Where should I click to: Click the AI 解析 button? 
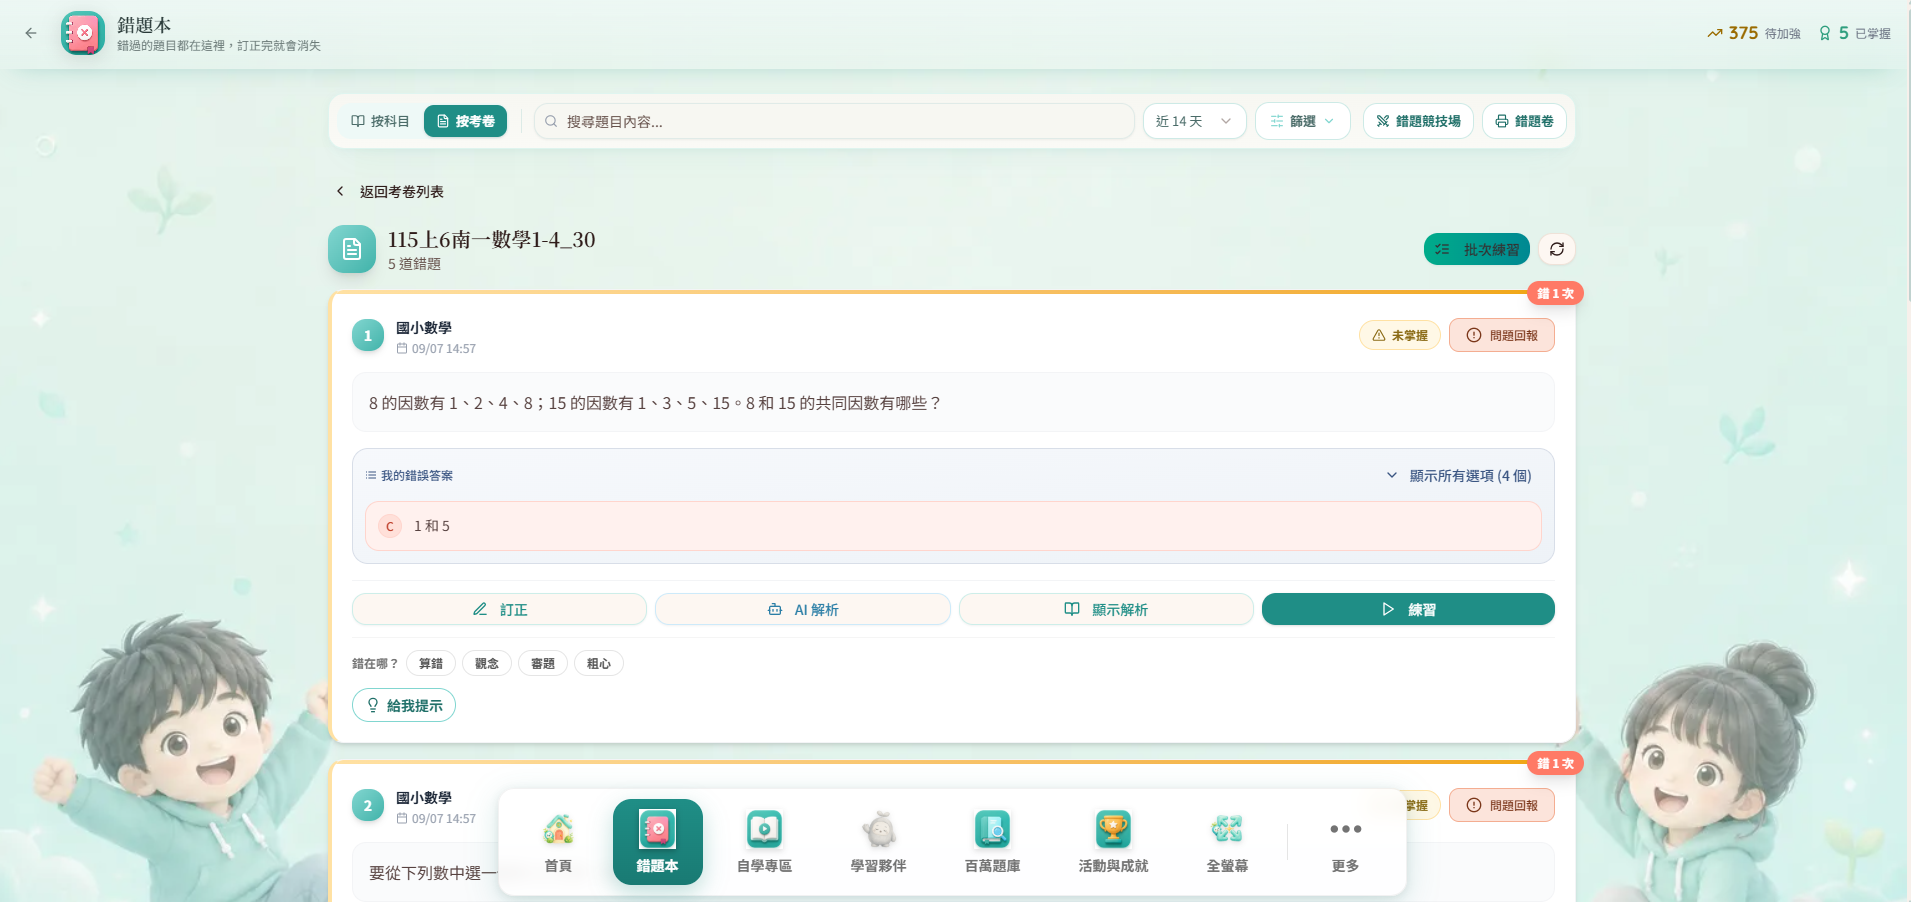coord(802,609)
